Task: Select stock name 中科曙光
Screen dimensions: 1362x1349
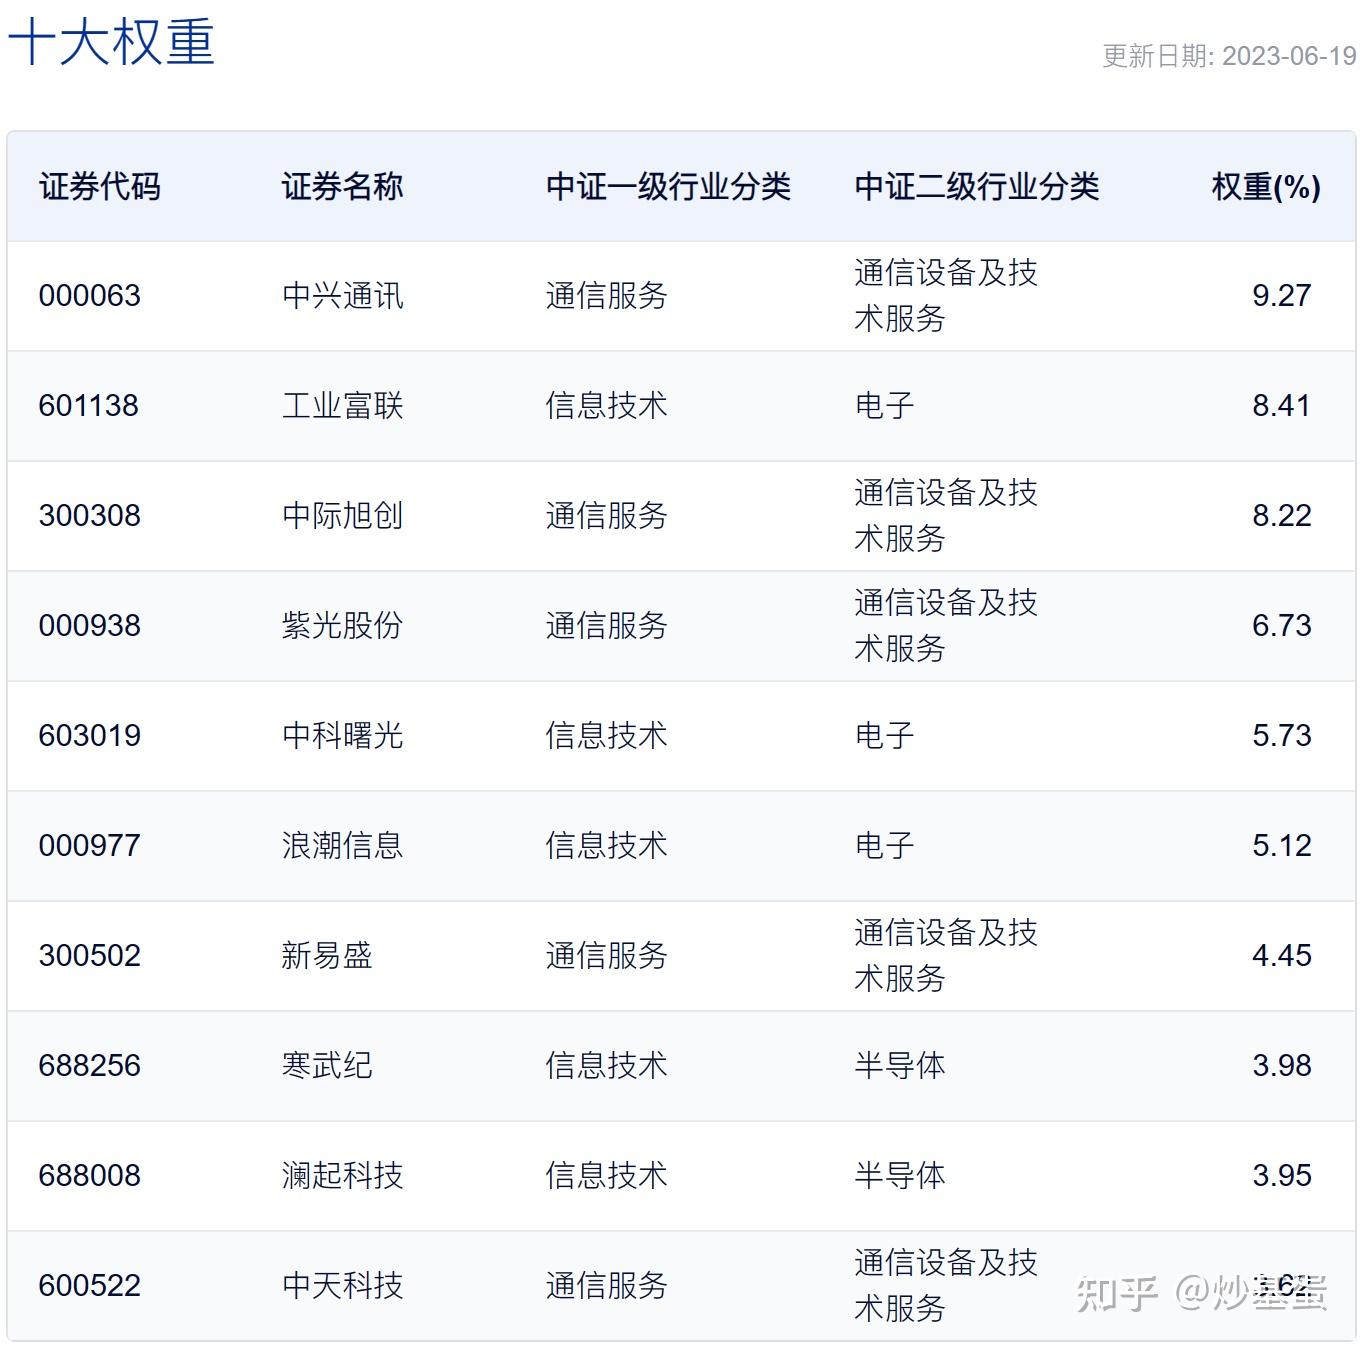Action: (343, 736)
